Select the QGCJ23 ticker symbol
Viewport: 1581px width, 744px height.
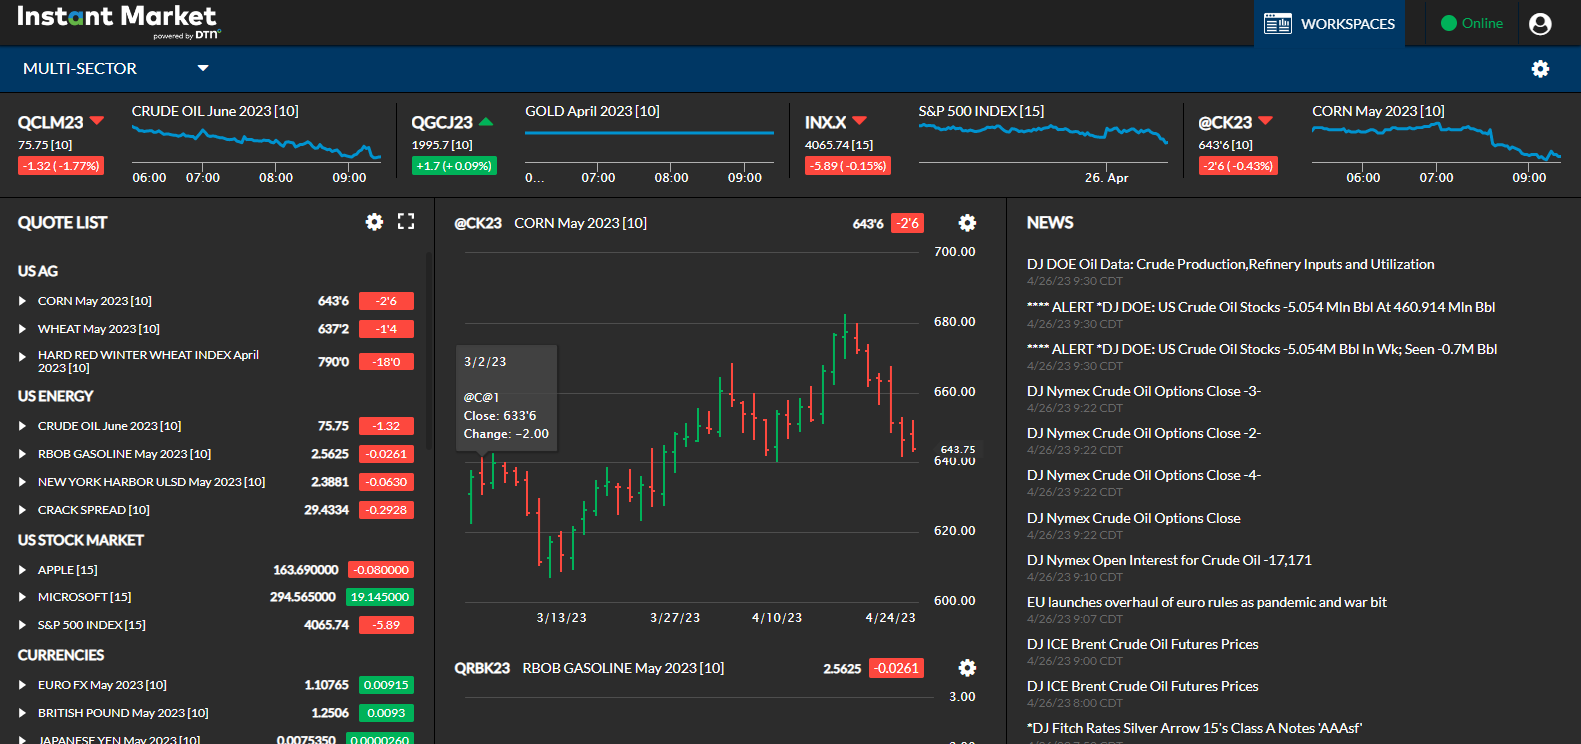coord(442,122)
